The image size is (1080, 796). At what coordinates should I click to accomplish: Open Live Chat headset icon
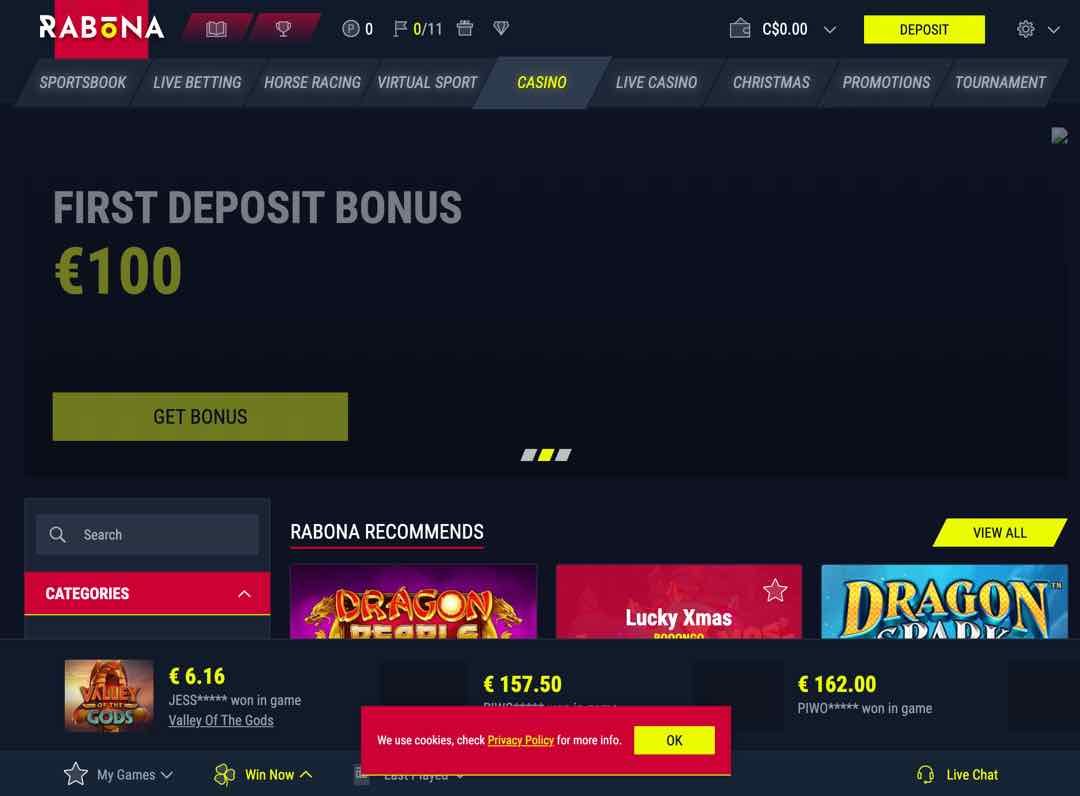coord(925,775)
